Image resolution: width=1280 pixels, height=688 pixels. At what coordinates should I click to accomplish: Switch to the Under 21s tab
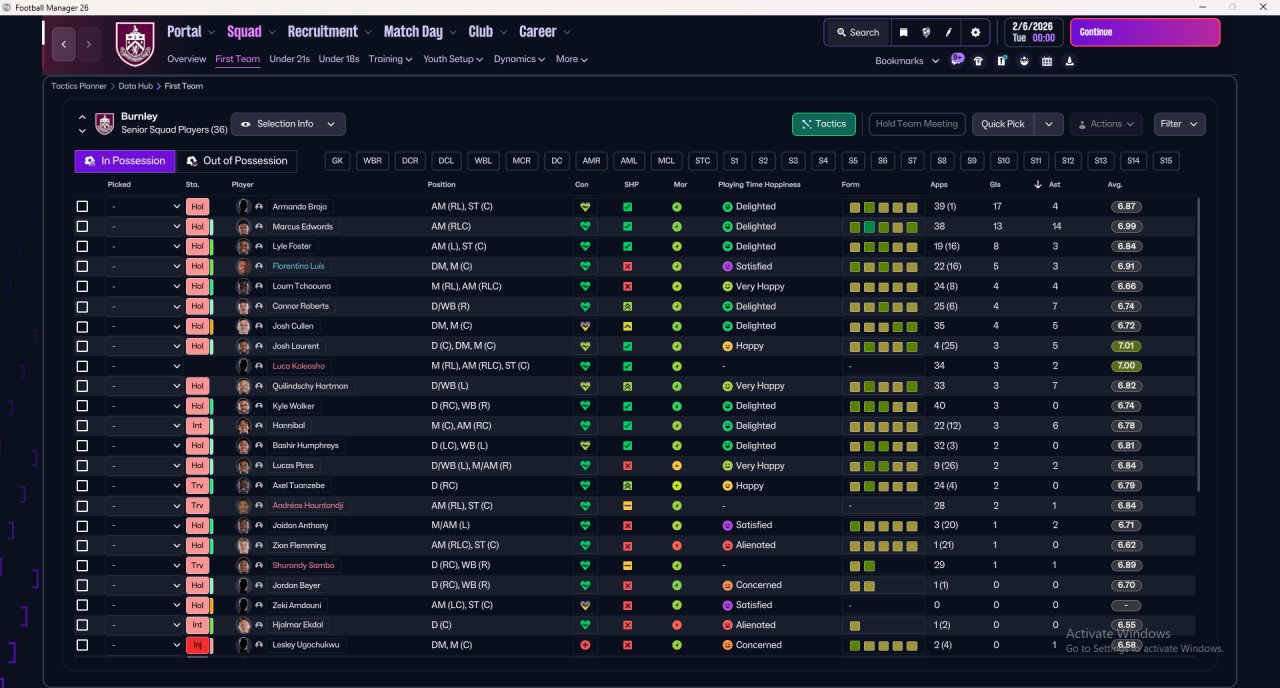pos(289,59)
